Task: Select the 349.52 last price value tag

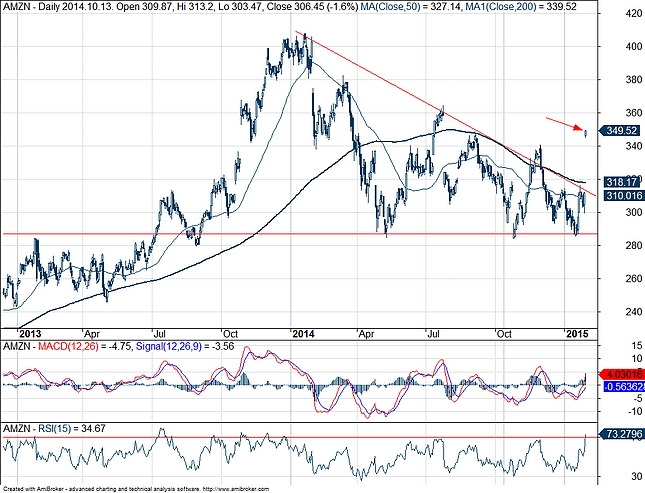Action: (x=621, y=131)
